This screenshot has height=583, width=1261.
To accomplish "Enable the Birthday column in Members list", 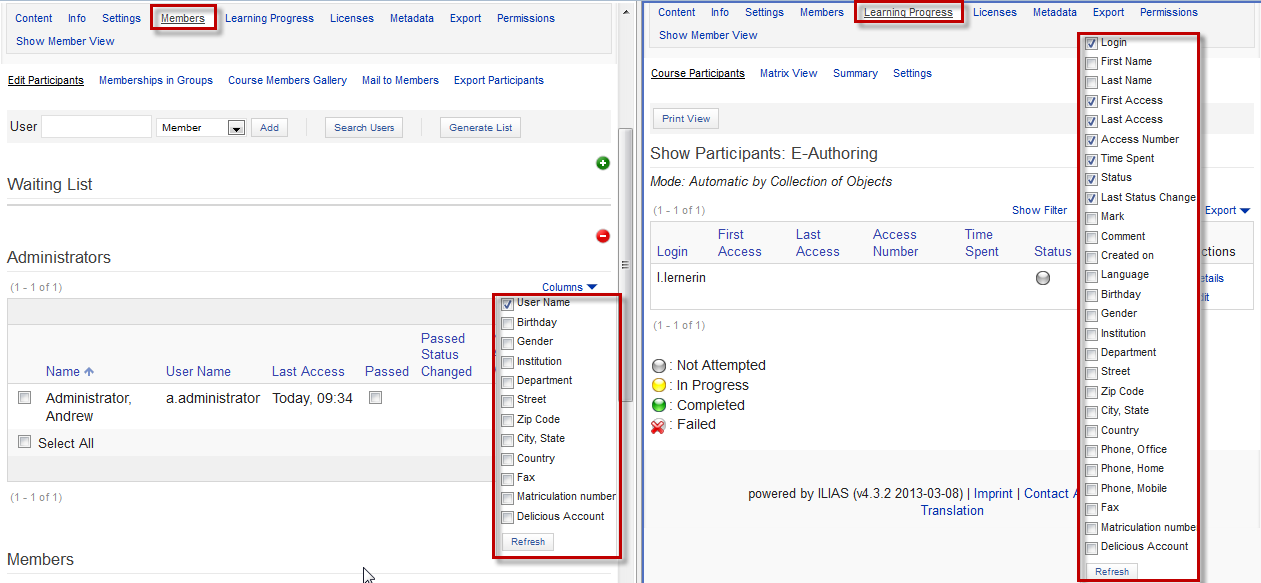I will [x=508, y=323].
